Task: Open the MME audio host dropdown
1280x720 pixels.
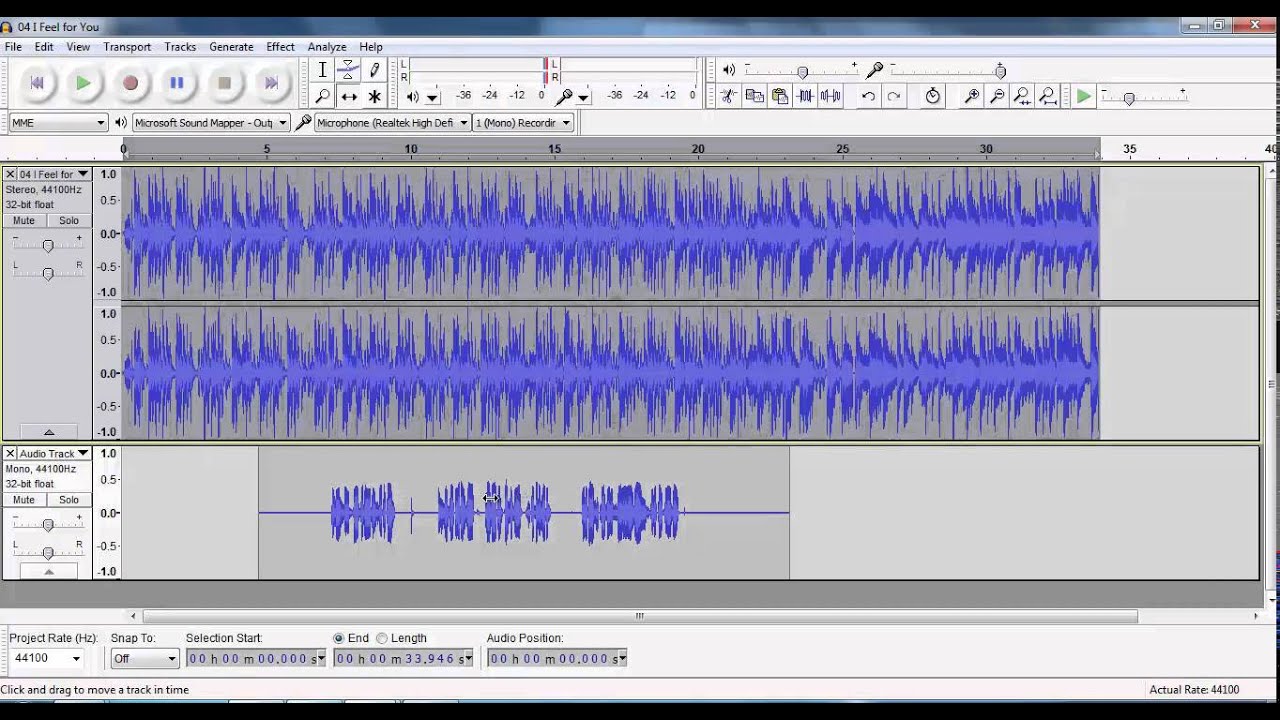Action: 58,123
